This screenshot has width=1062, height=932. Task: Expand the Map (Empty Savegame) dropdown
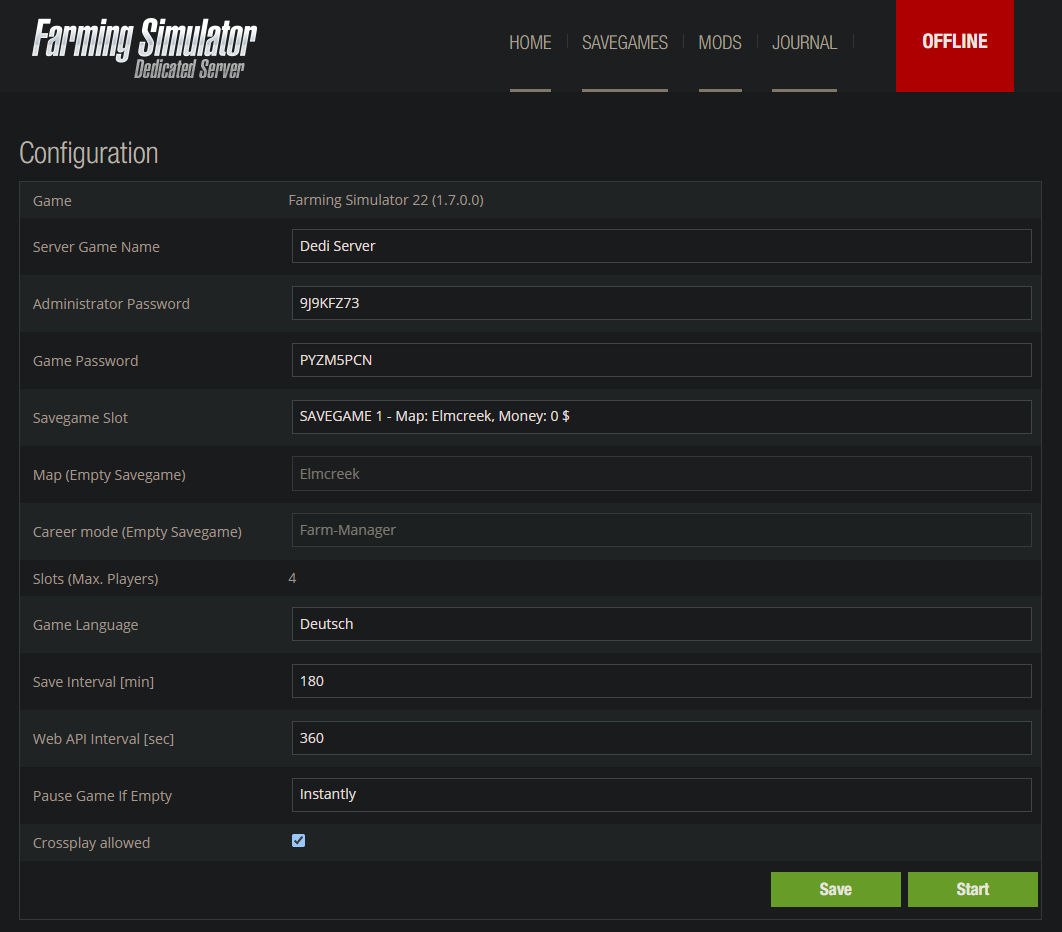(x=661, y=474)
